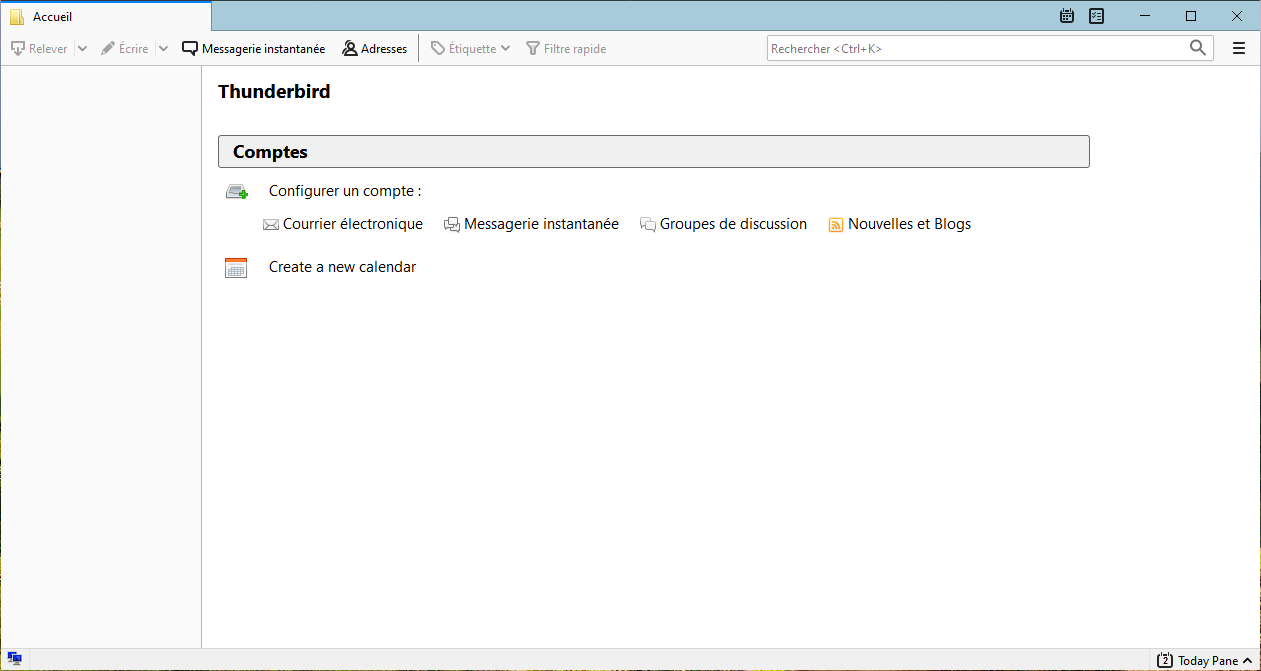Select the Accueil tab
The height and width of the screenshot is (671, 1261).
click(106, 17)
